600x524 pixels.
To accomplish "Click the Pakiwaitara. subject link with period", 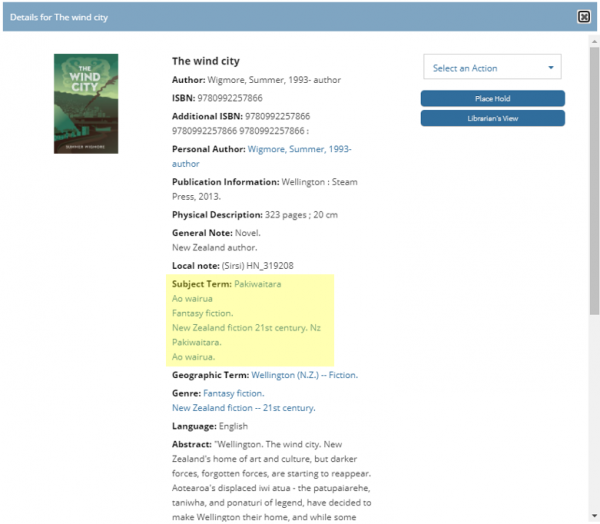I will coord(197,342).
